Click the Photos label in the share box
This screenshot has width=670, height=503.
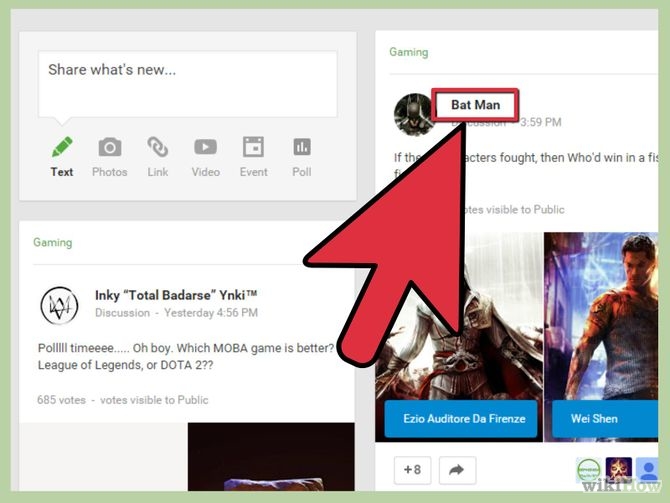(110, 172)
